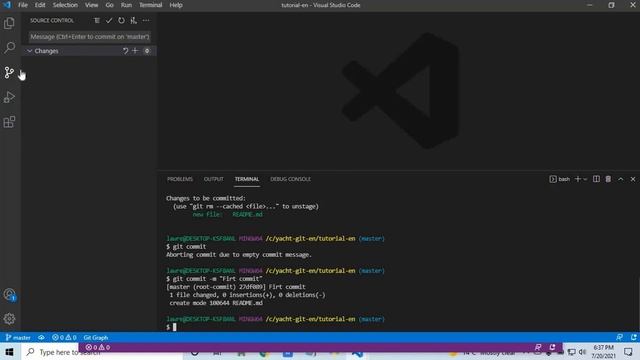Split the terminal pane
Screen dimensions: 640x360
(x=596, y=179)
